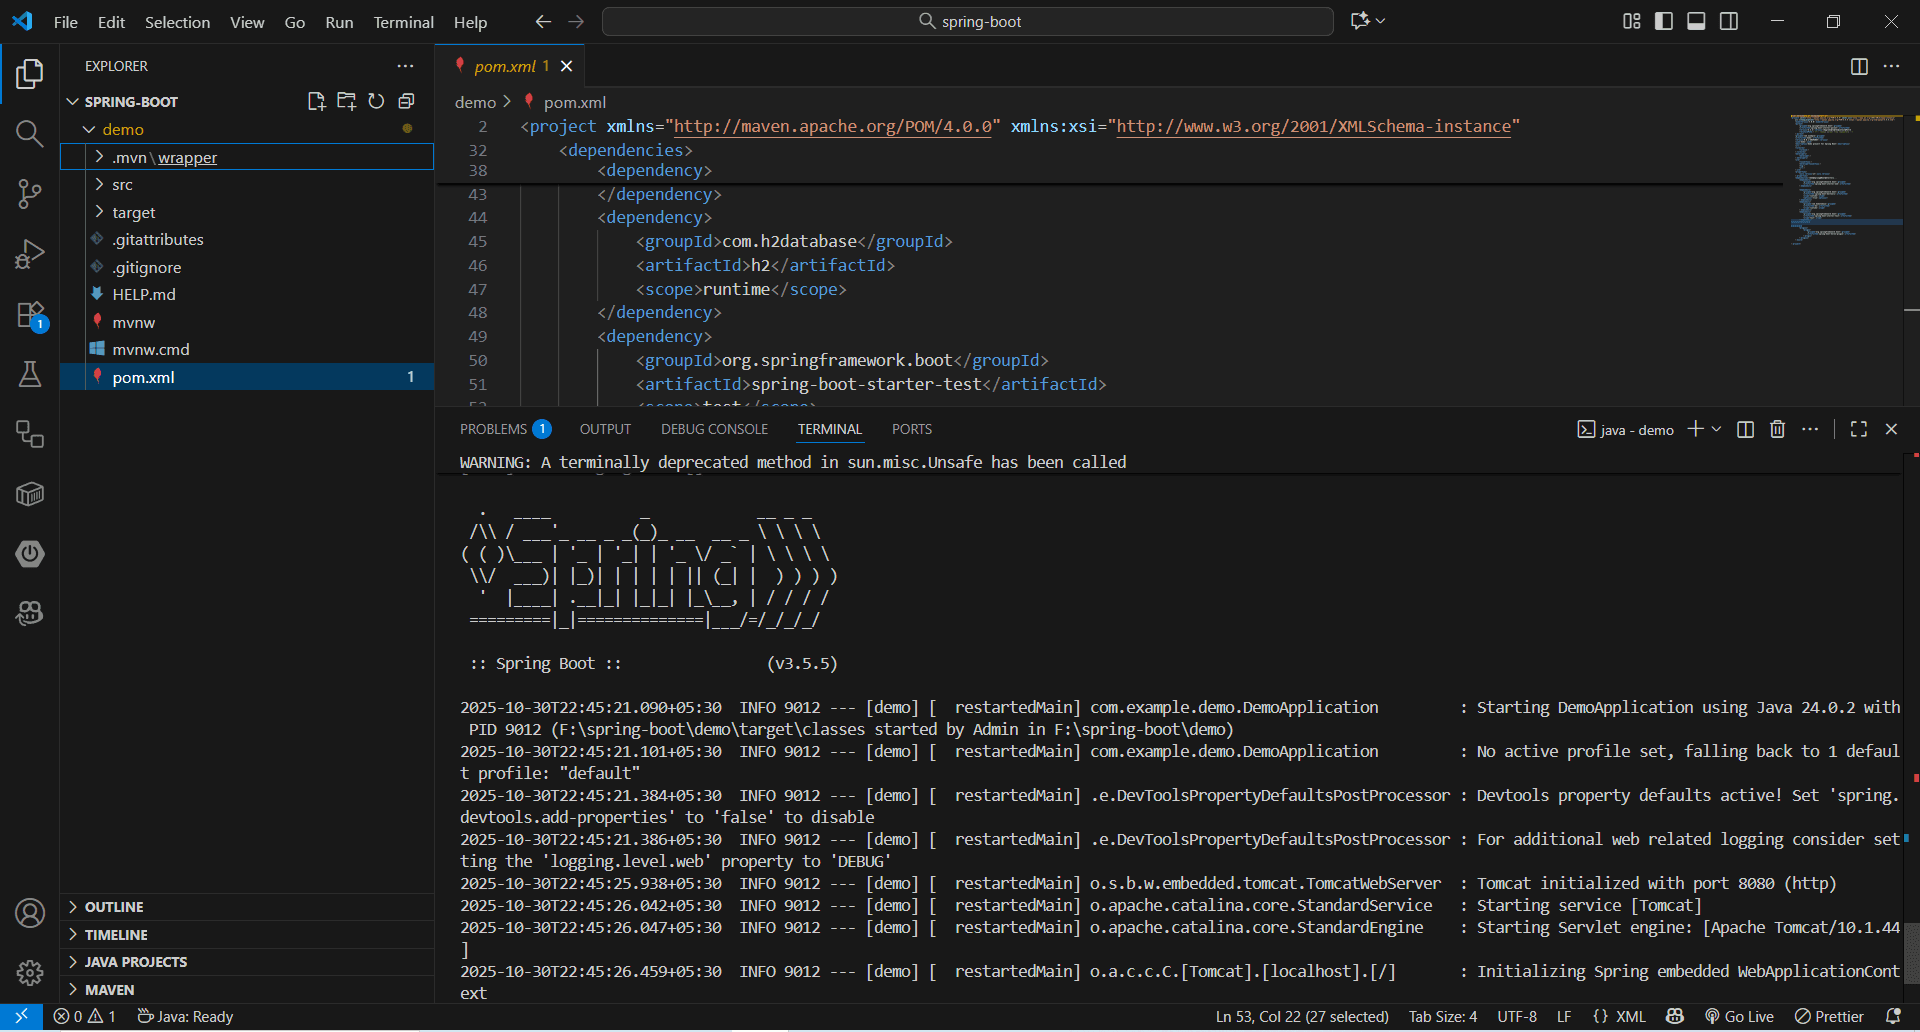
Task: Open the Run and Debug view
Action: 30,254
